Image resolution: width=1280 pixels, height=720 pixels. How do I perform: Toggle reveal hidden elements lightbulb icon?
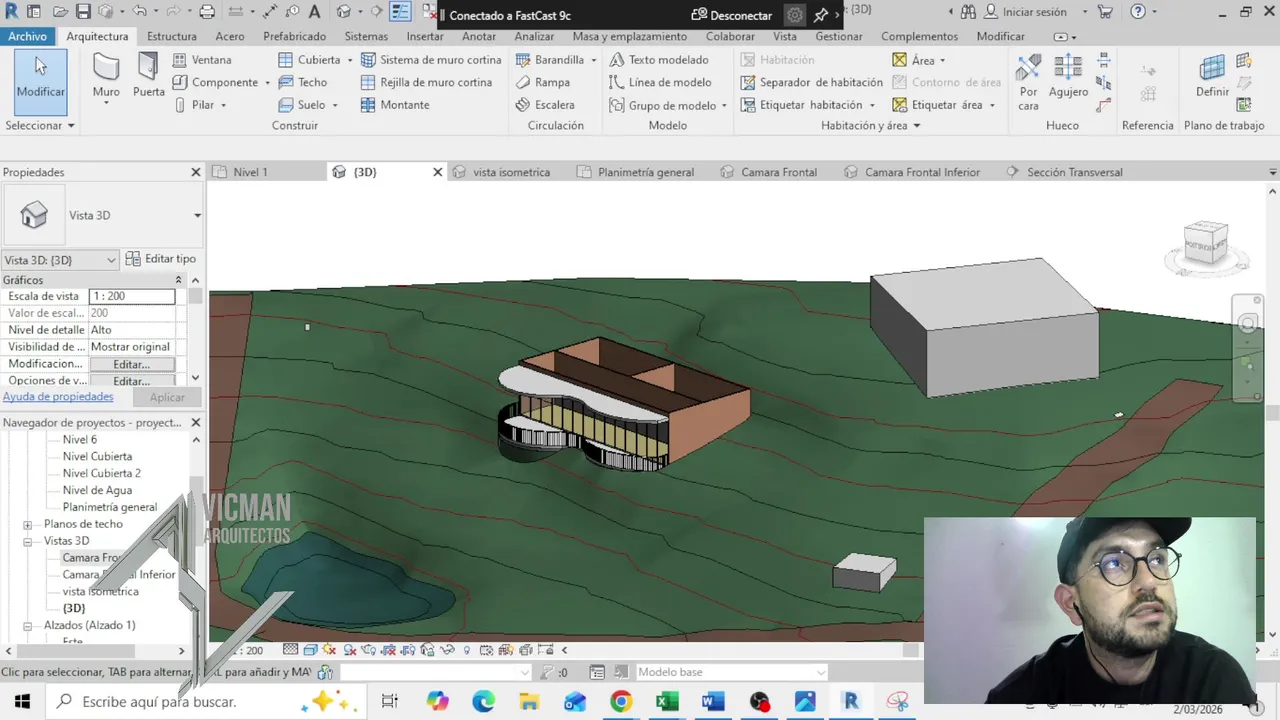[466, 650]
